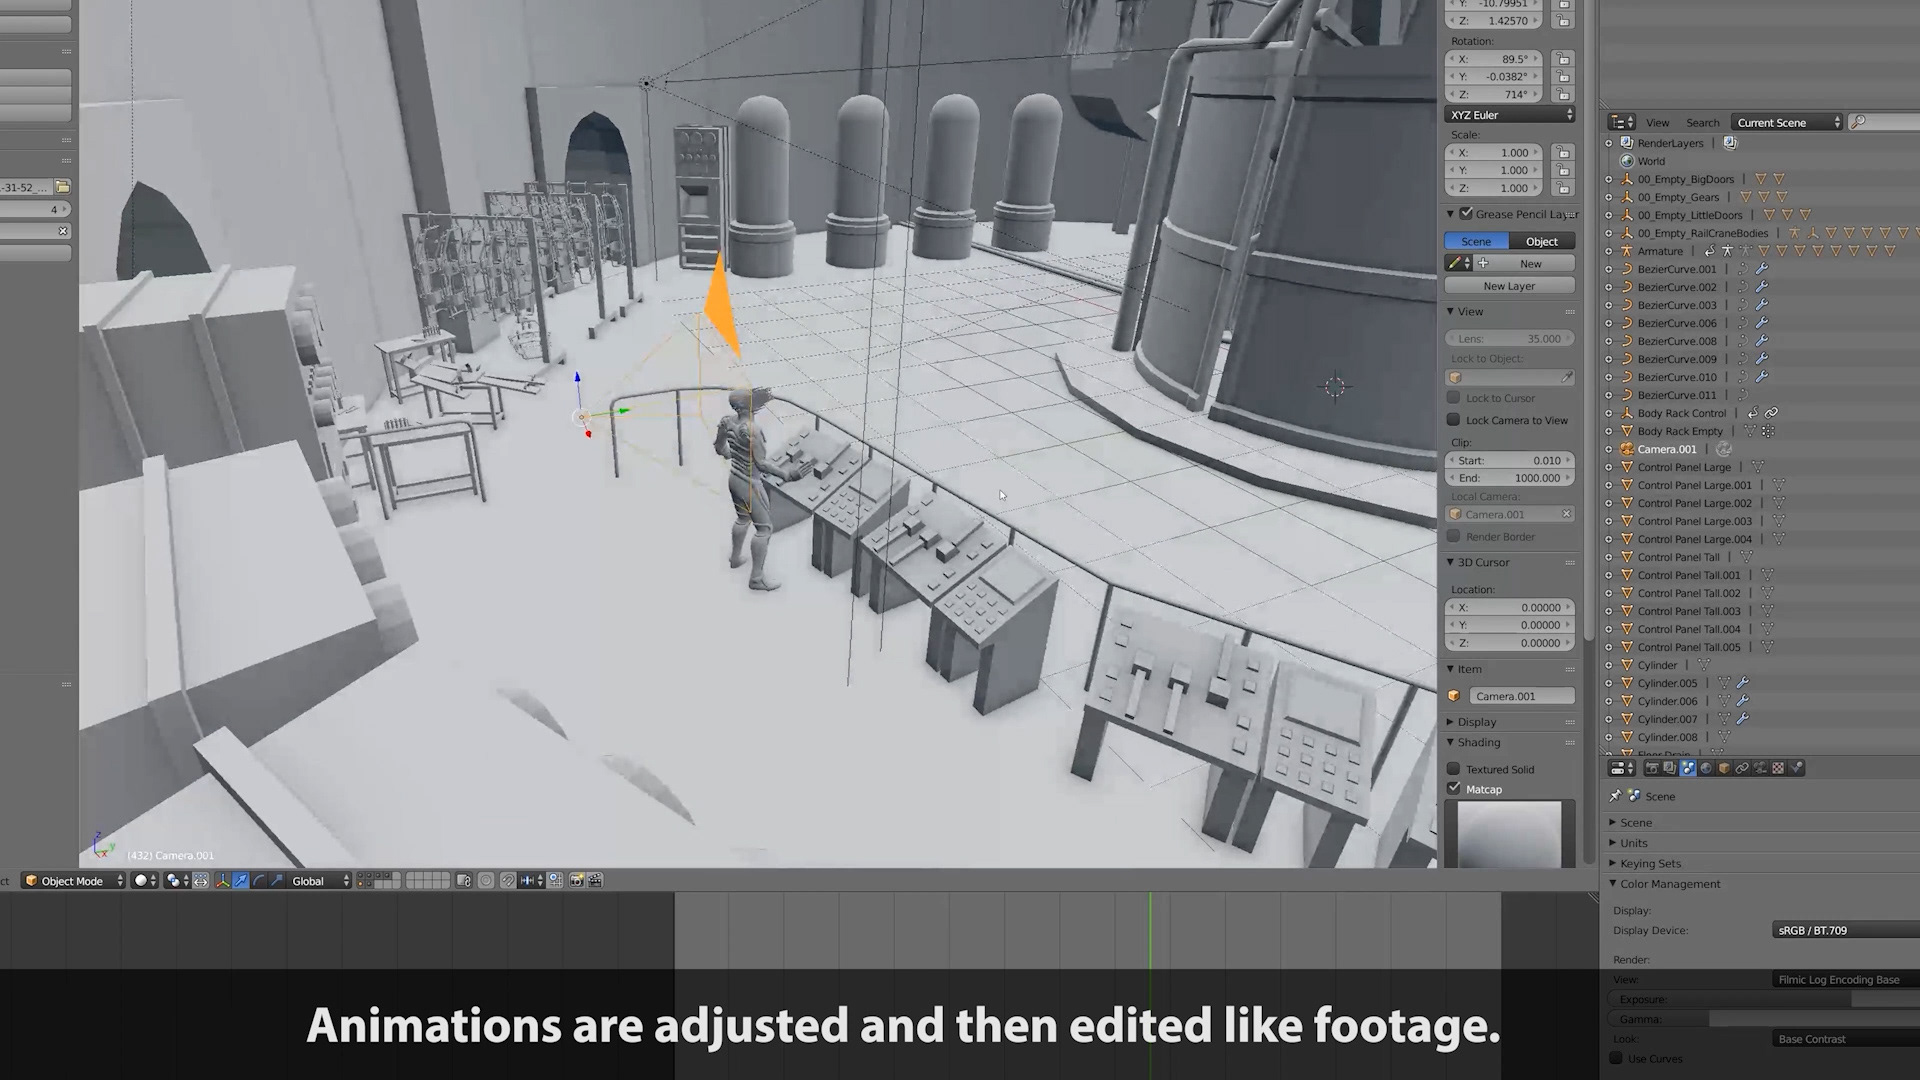The width and height of the screenshot is (1920, 1080).
Task: Toggle proportional editing circle icon
Action: pyautogui.click(x=486, y=880)
